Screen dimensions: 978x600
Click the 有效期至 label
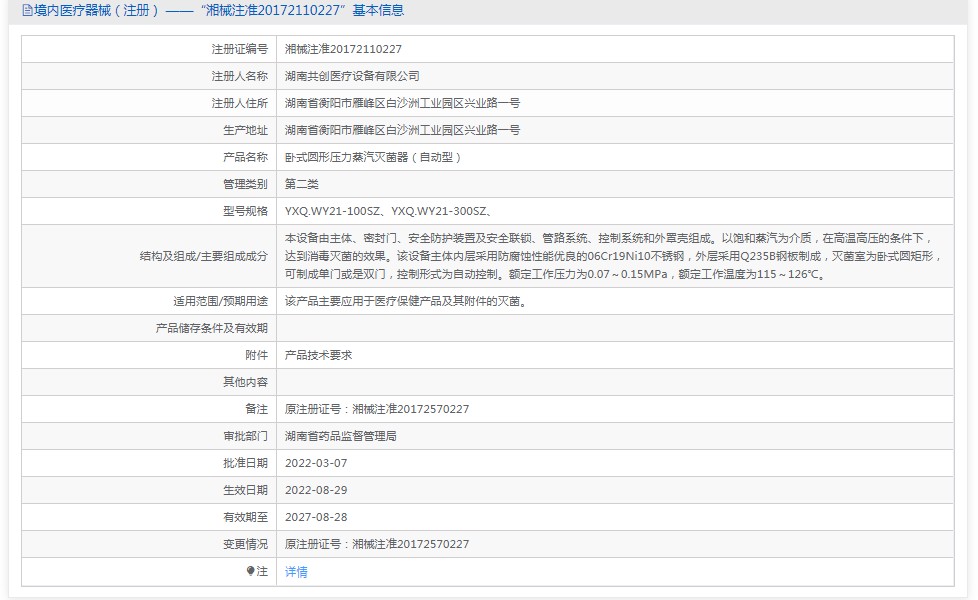pos(245,517)
